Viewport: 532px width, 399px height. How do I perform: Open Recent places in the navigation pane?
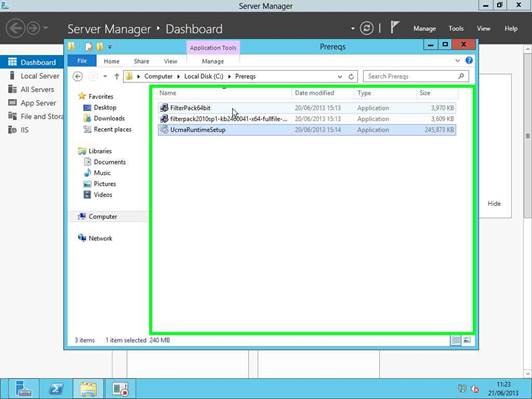tap(112, 129)
